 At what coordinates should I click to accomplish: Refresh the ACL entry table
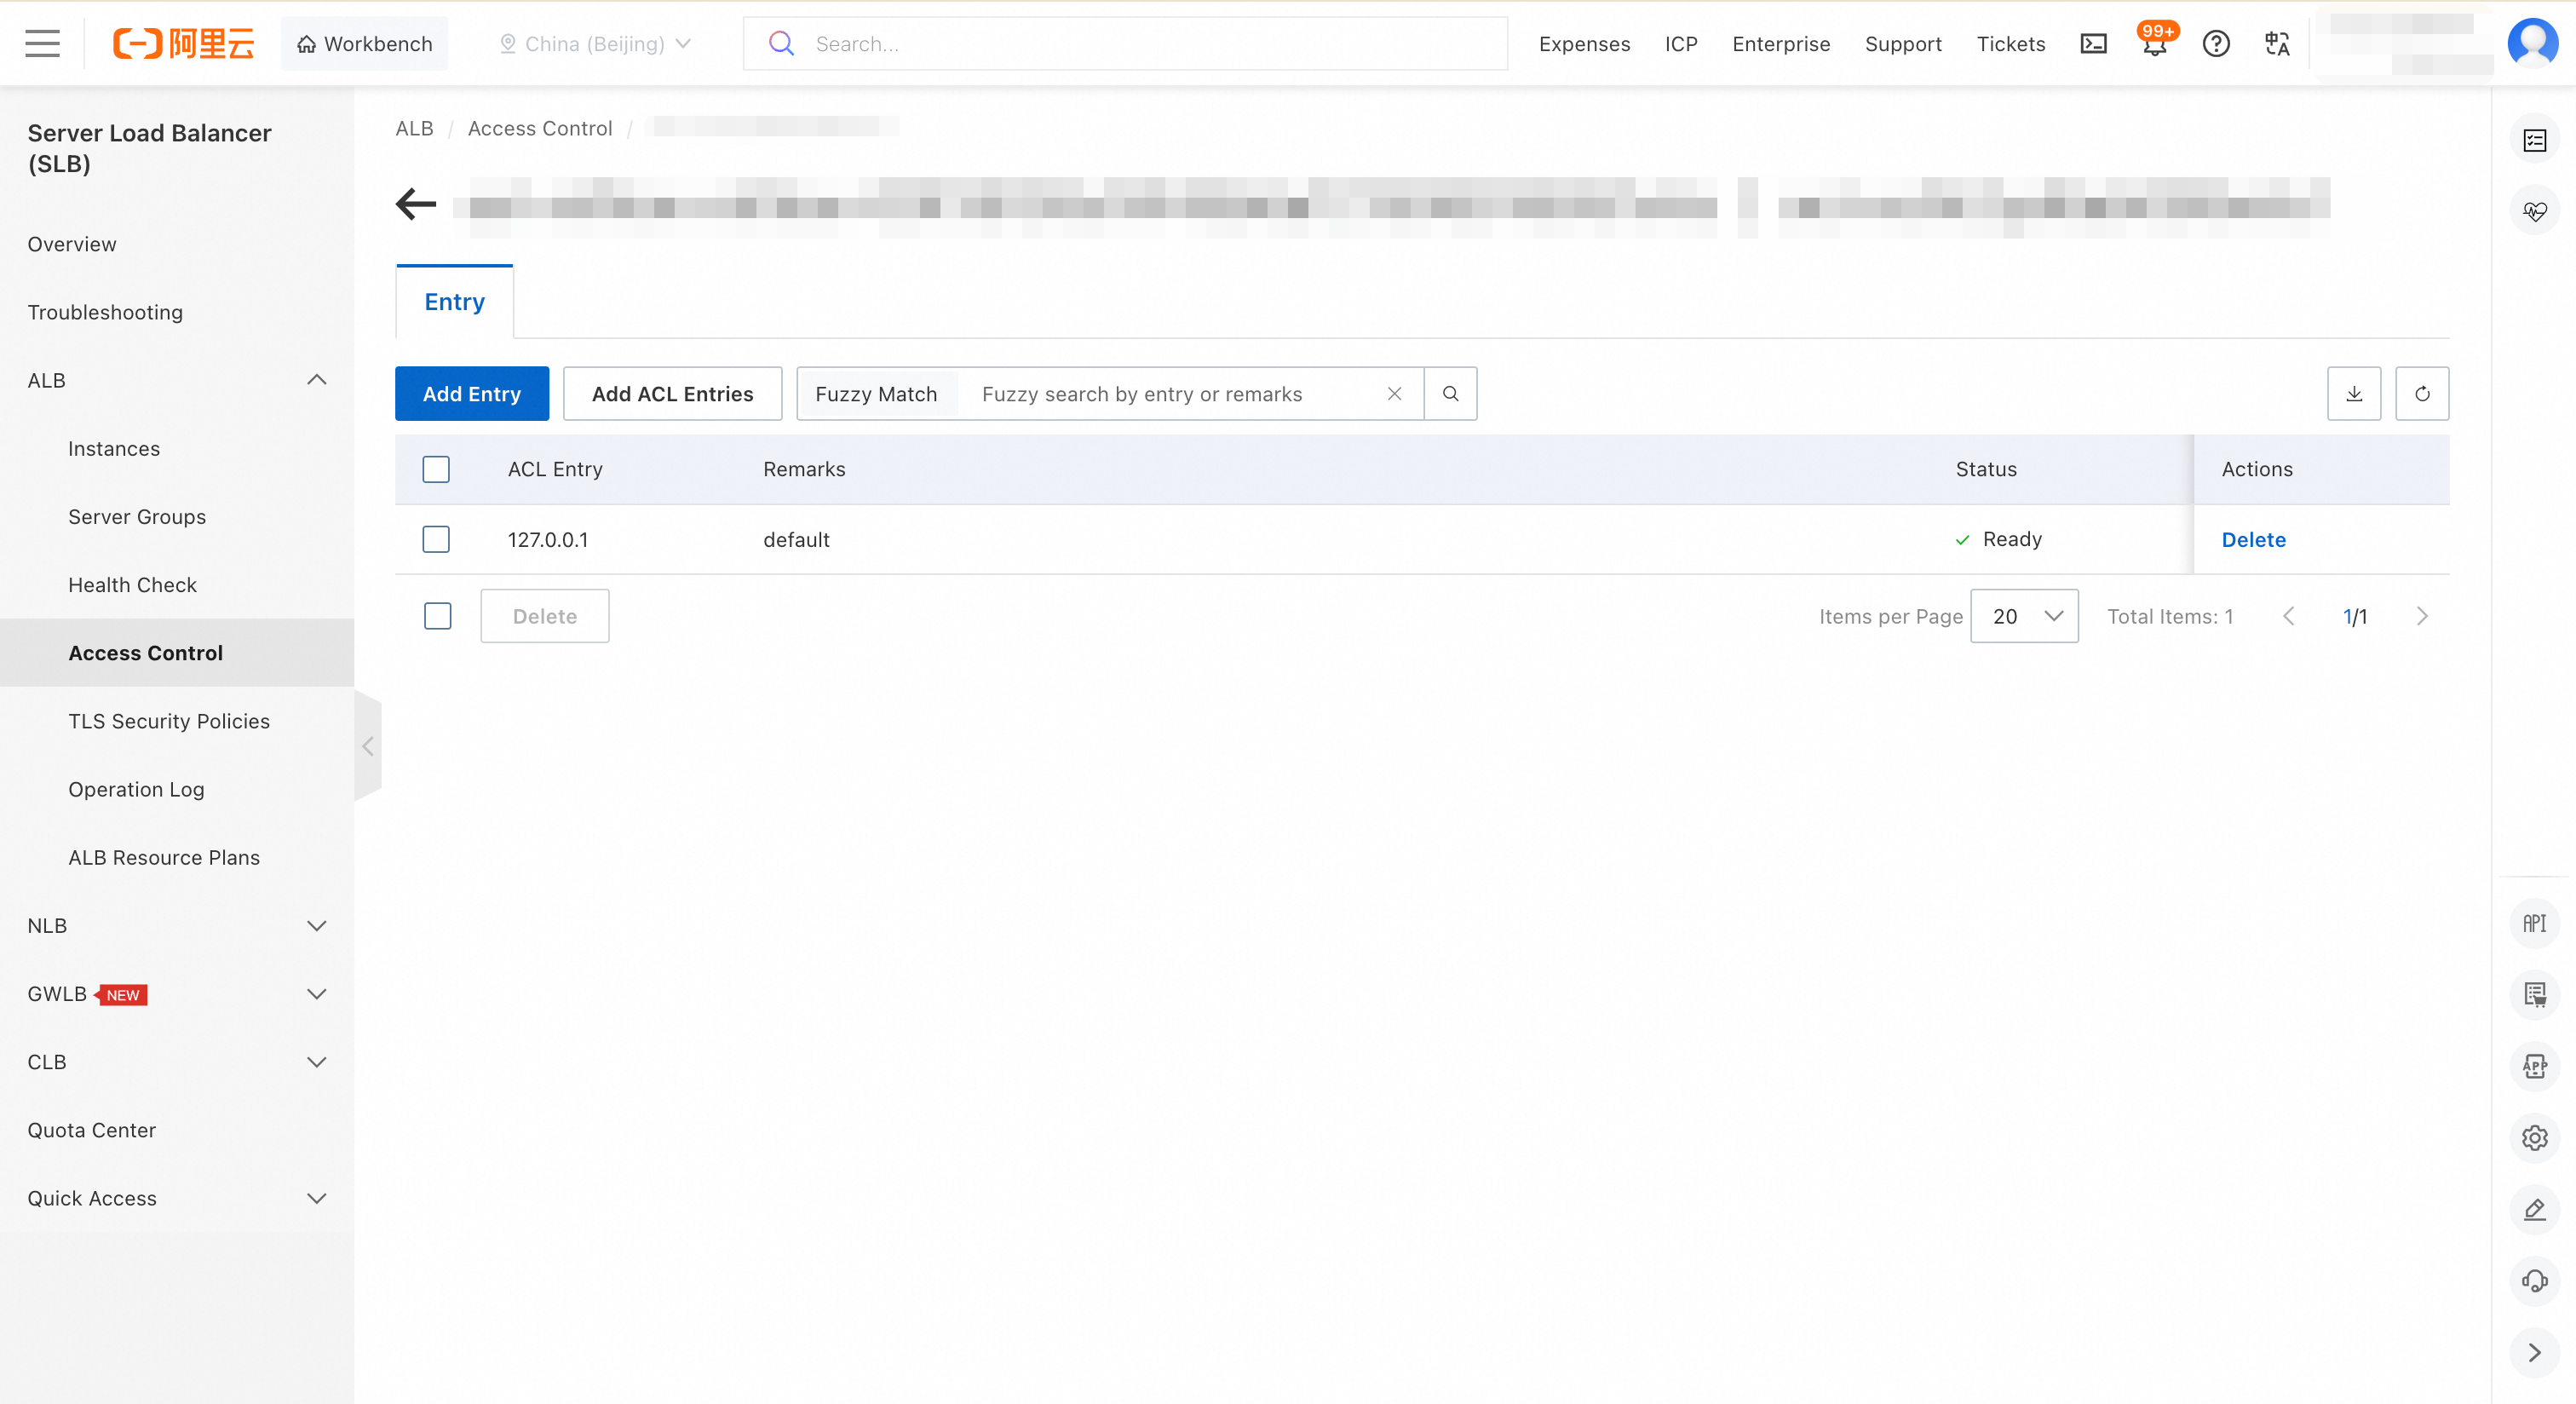click(2422, 393)
